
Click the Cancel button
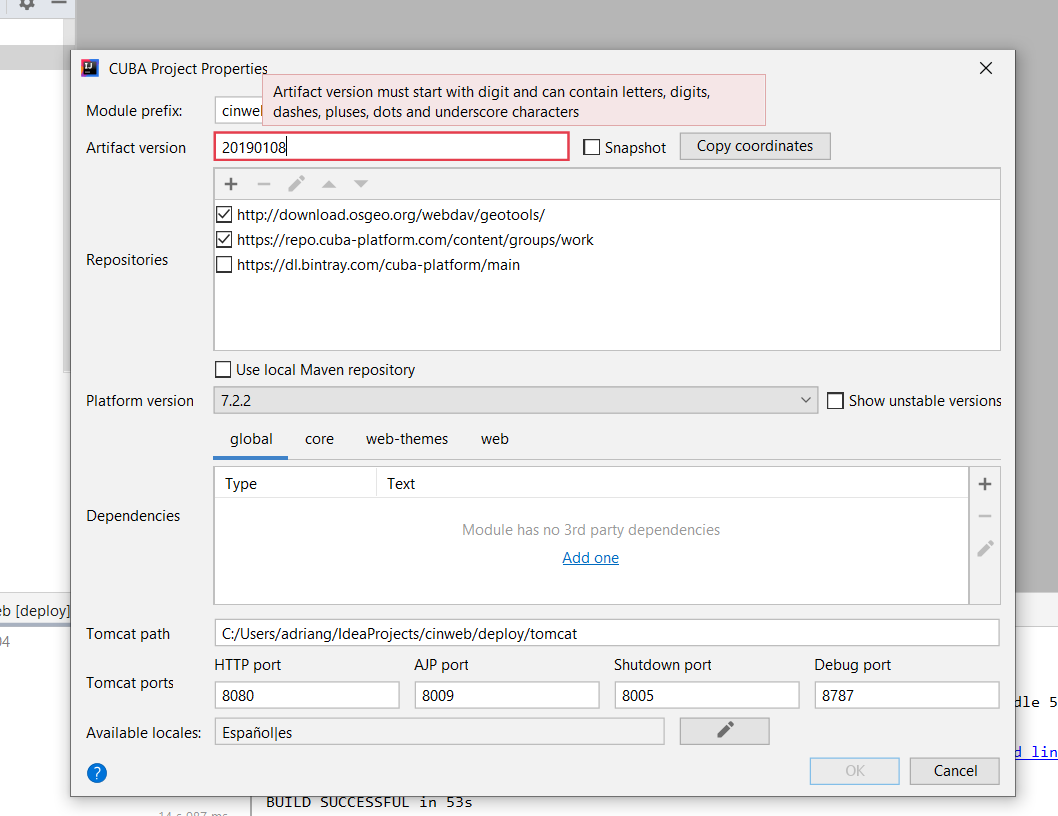click(x=954, y=771)
